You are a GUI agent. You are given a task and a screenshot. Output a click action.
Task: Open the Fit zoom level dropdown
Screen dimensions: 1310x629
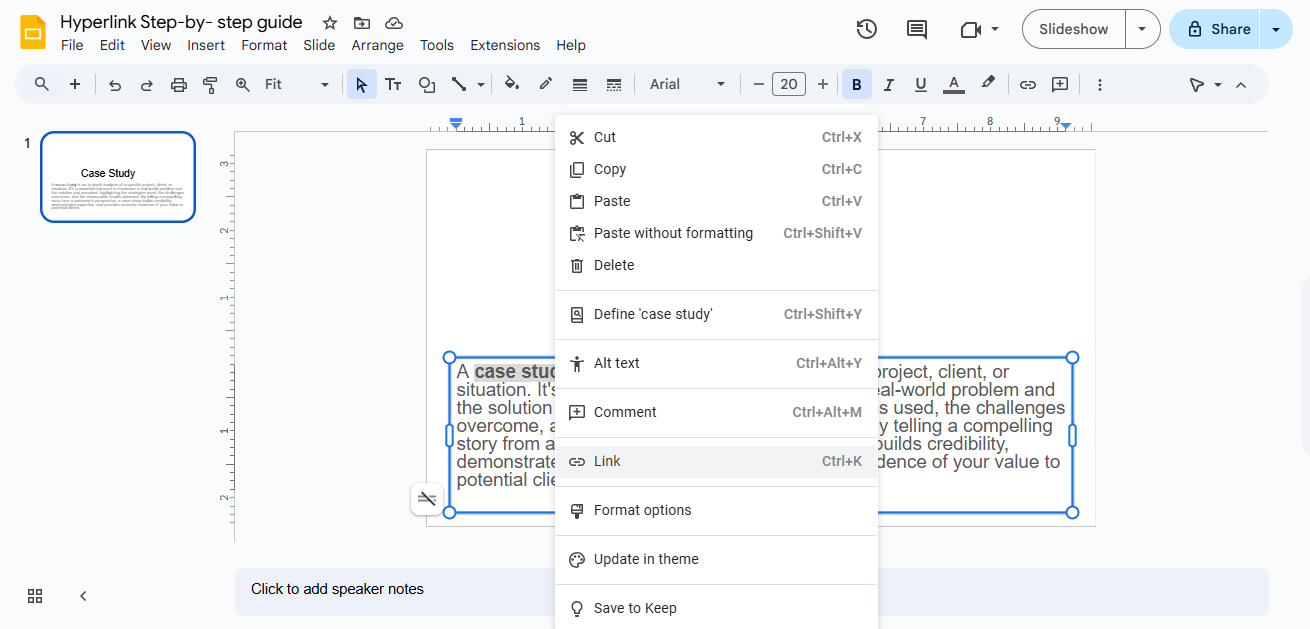296,85
